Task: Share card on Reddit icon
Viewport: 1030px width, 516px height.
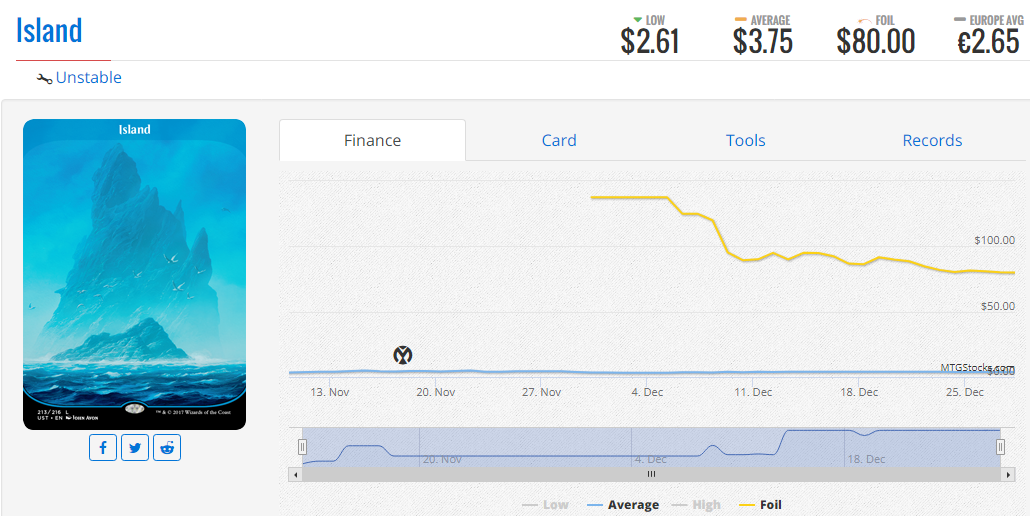Action: 167,448
